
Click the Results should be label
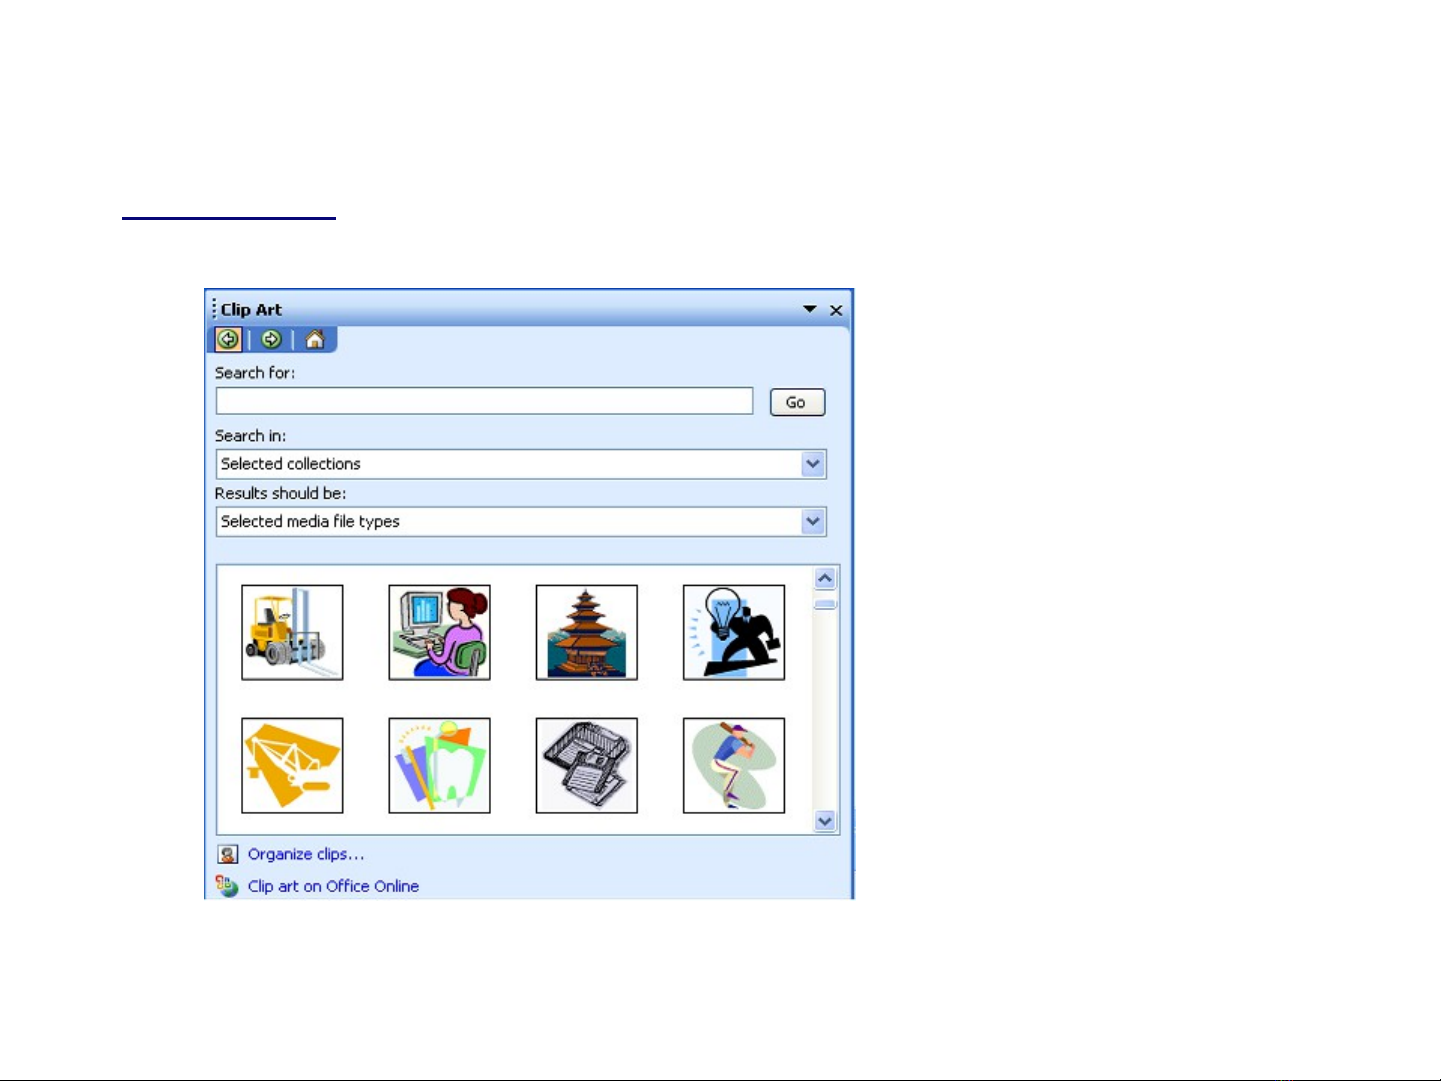(x=280, y=493)
